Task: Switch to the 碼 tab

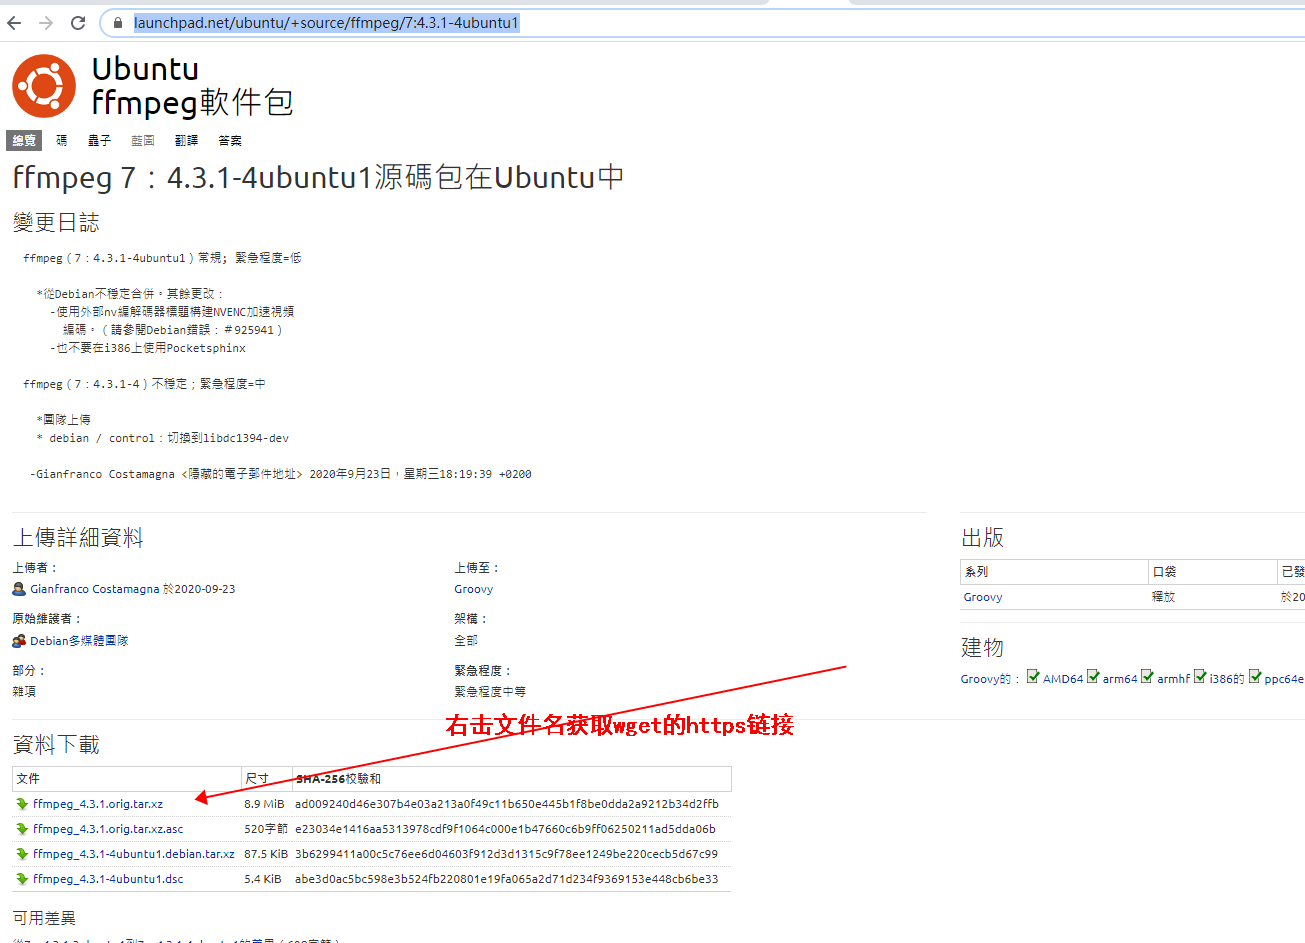Action: click(61, 140)
